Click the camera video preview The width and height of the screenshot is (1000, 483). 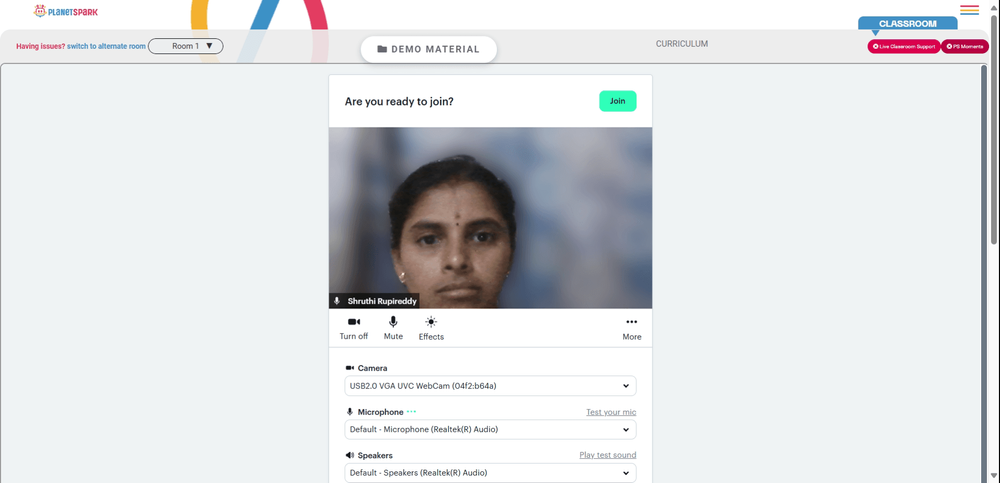pos(490,218)
